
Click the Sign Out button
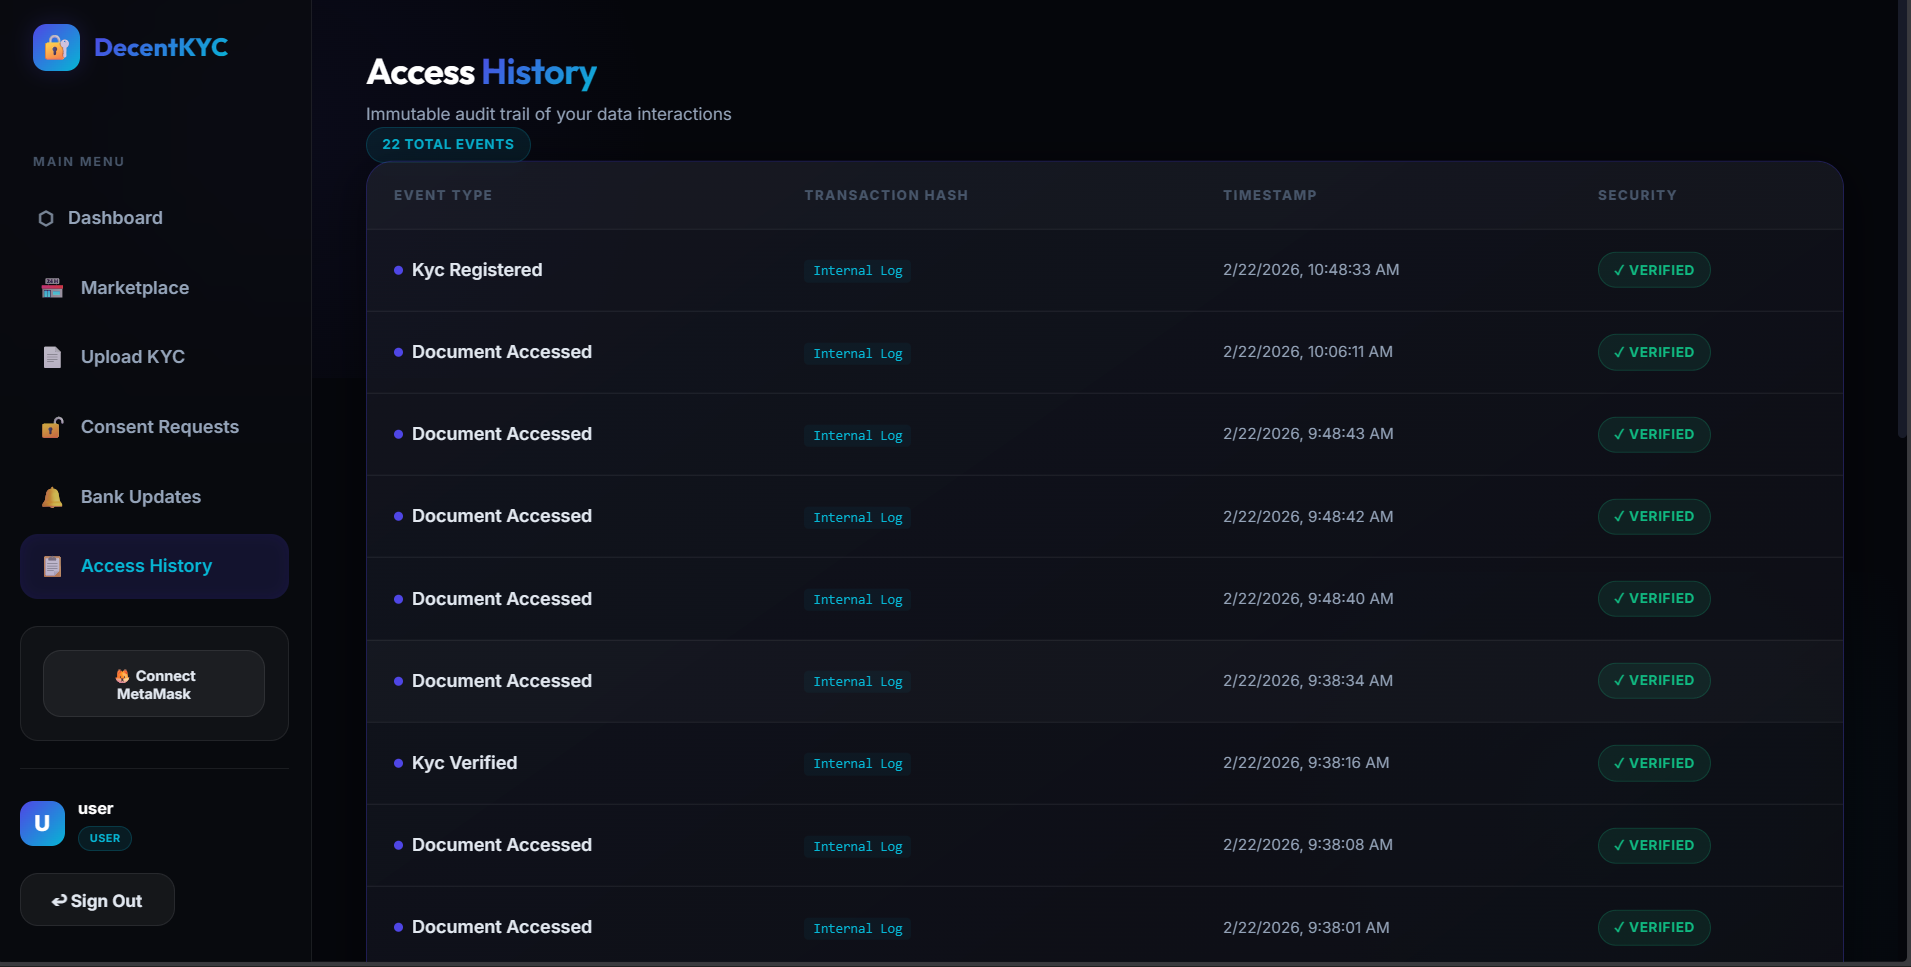97,900
